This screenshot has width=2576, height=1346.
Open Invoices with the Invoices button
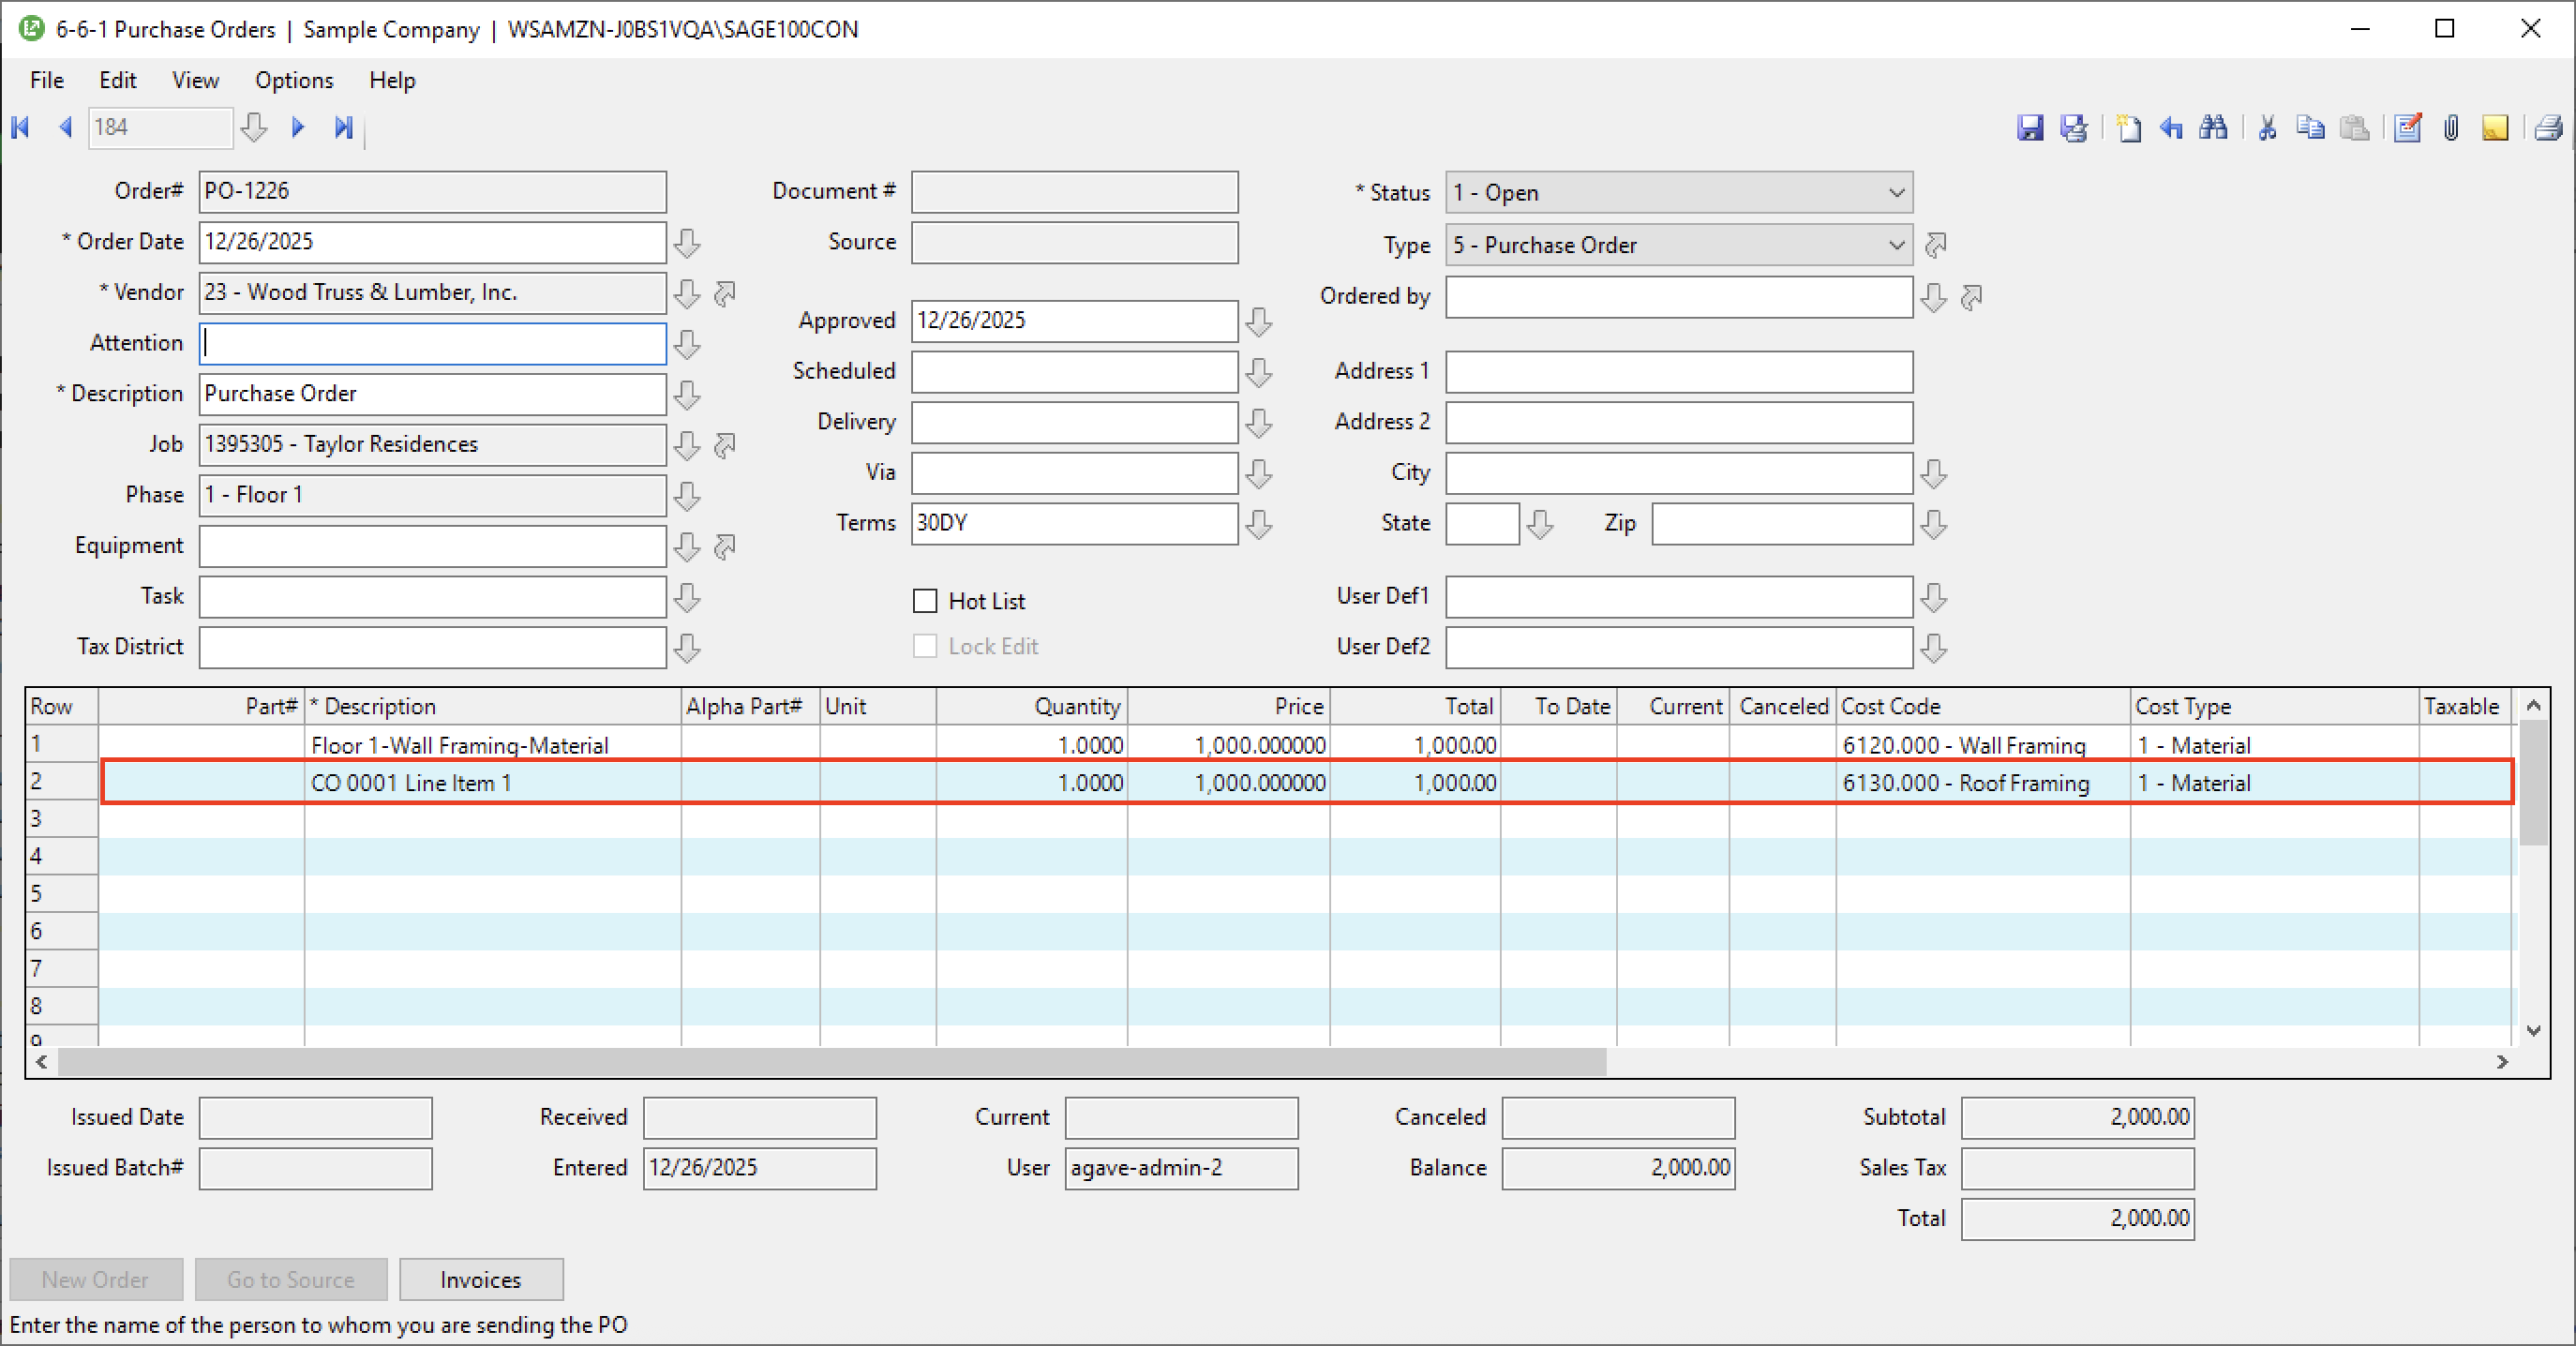(481, 1279)
